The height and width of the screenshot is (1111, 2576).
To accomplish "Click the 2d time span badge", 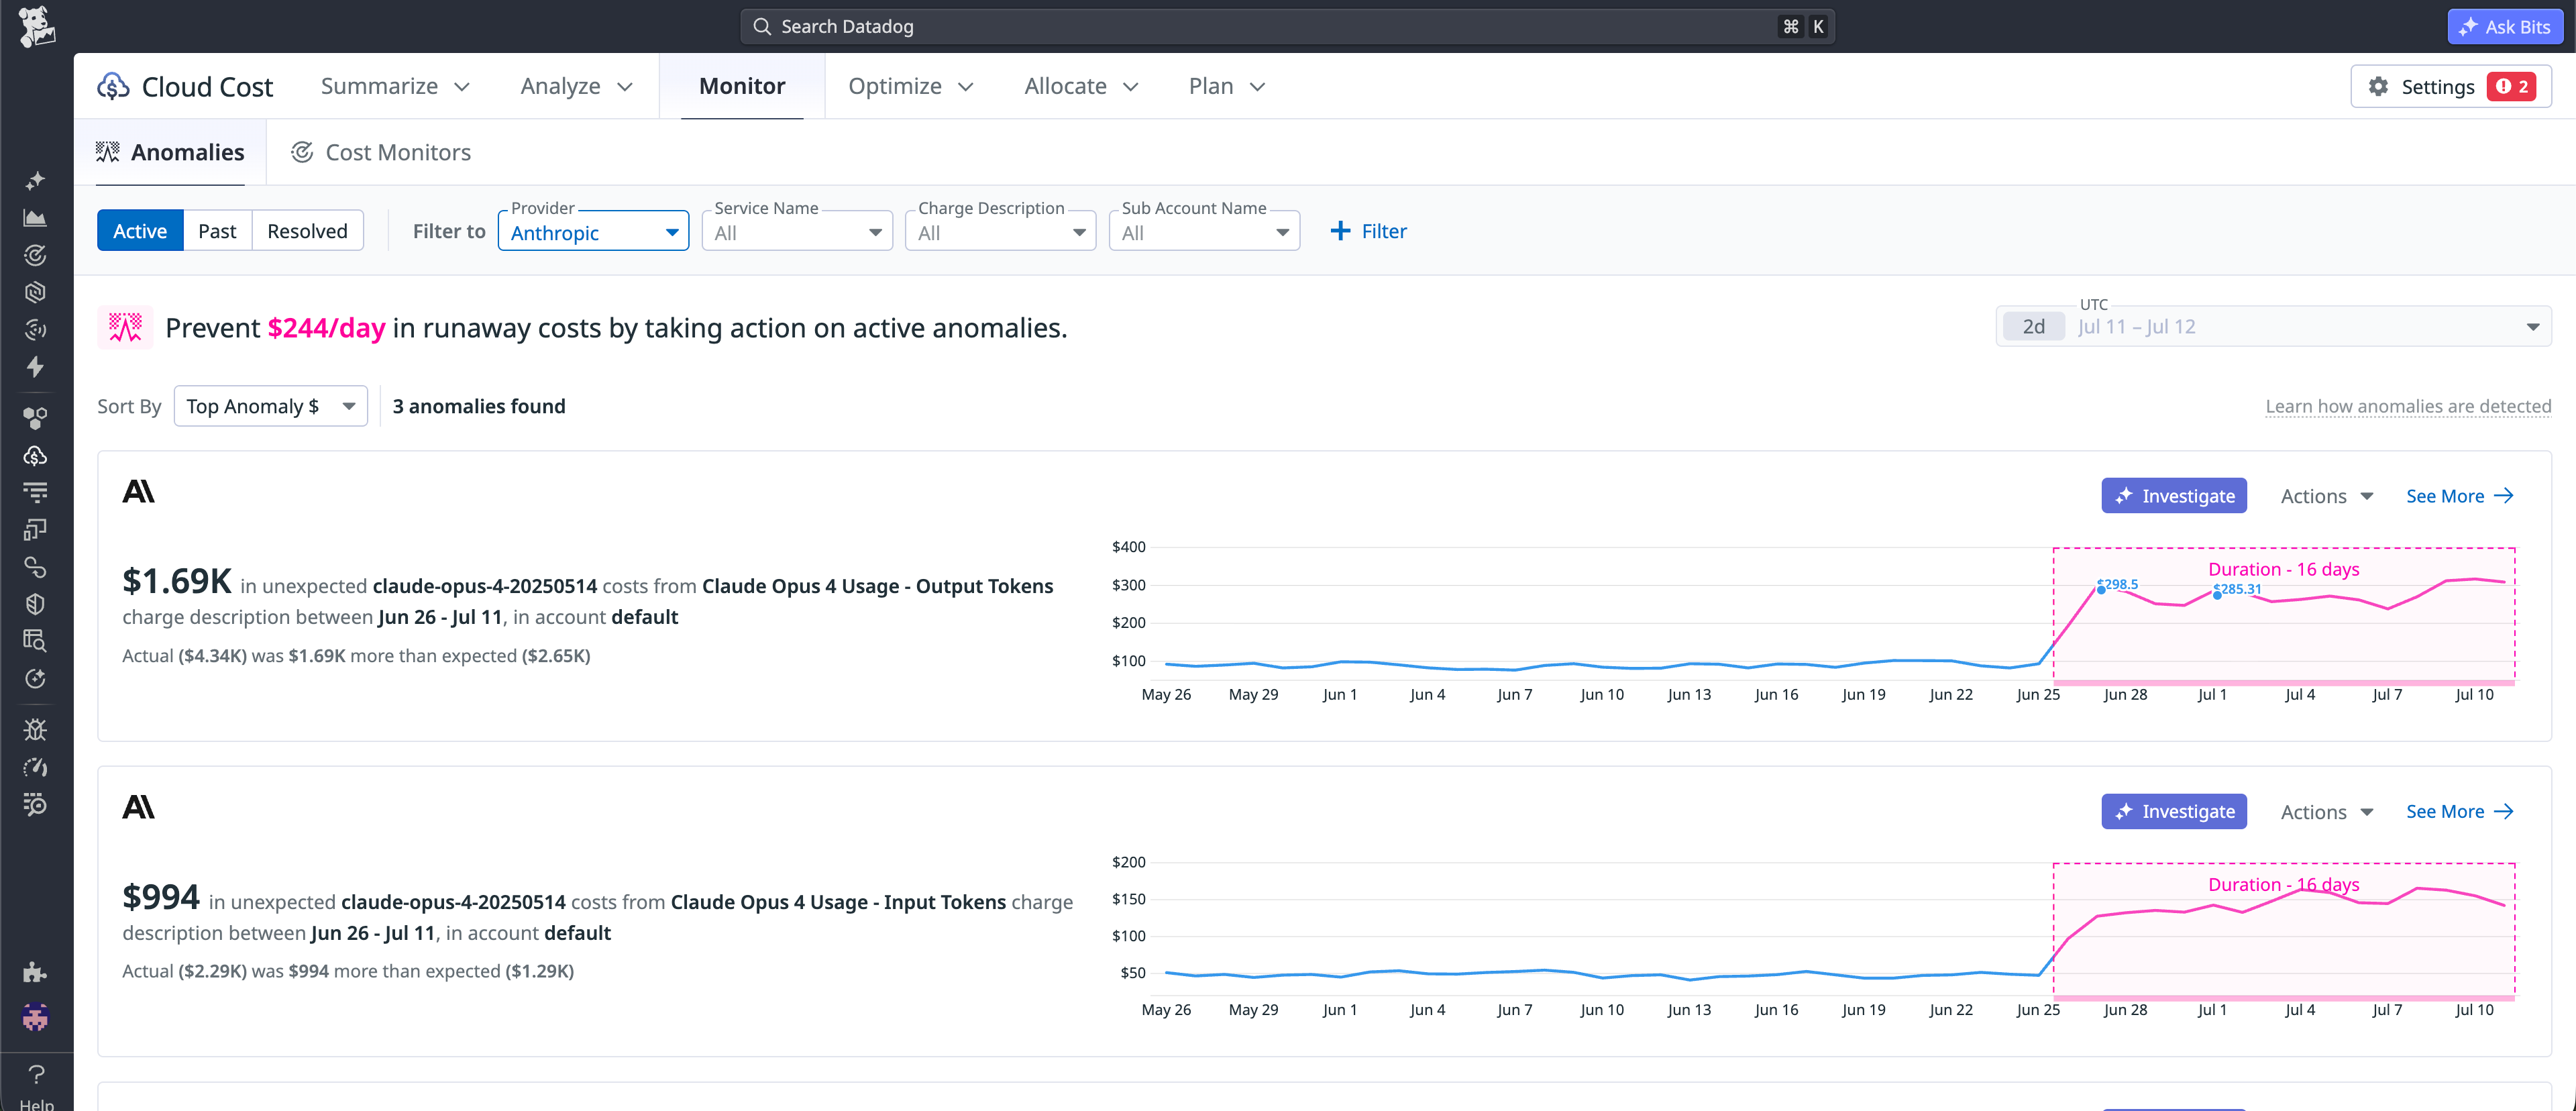I will pyautogui.click(x=2033, y=327).
